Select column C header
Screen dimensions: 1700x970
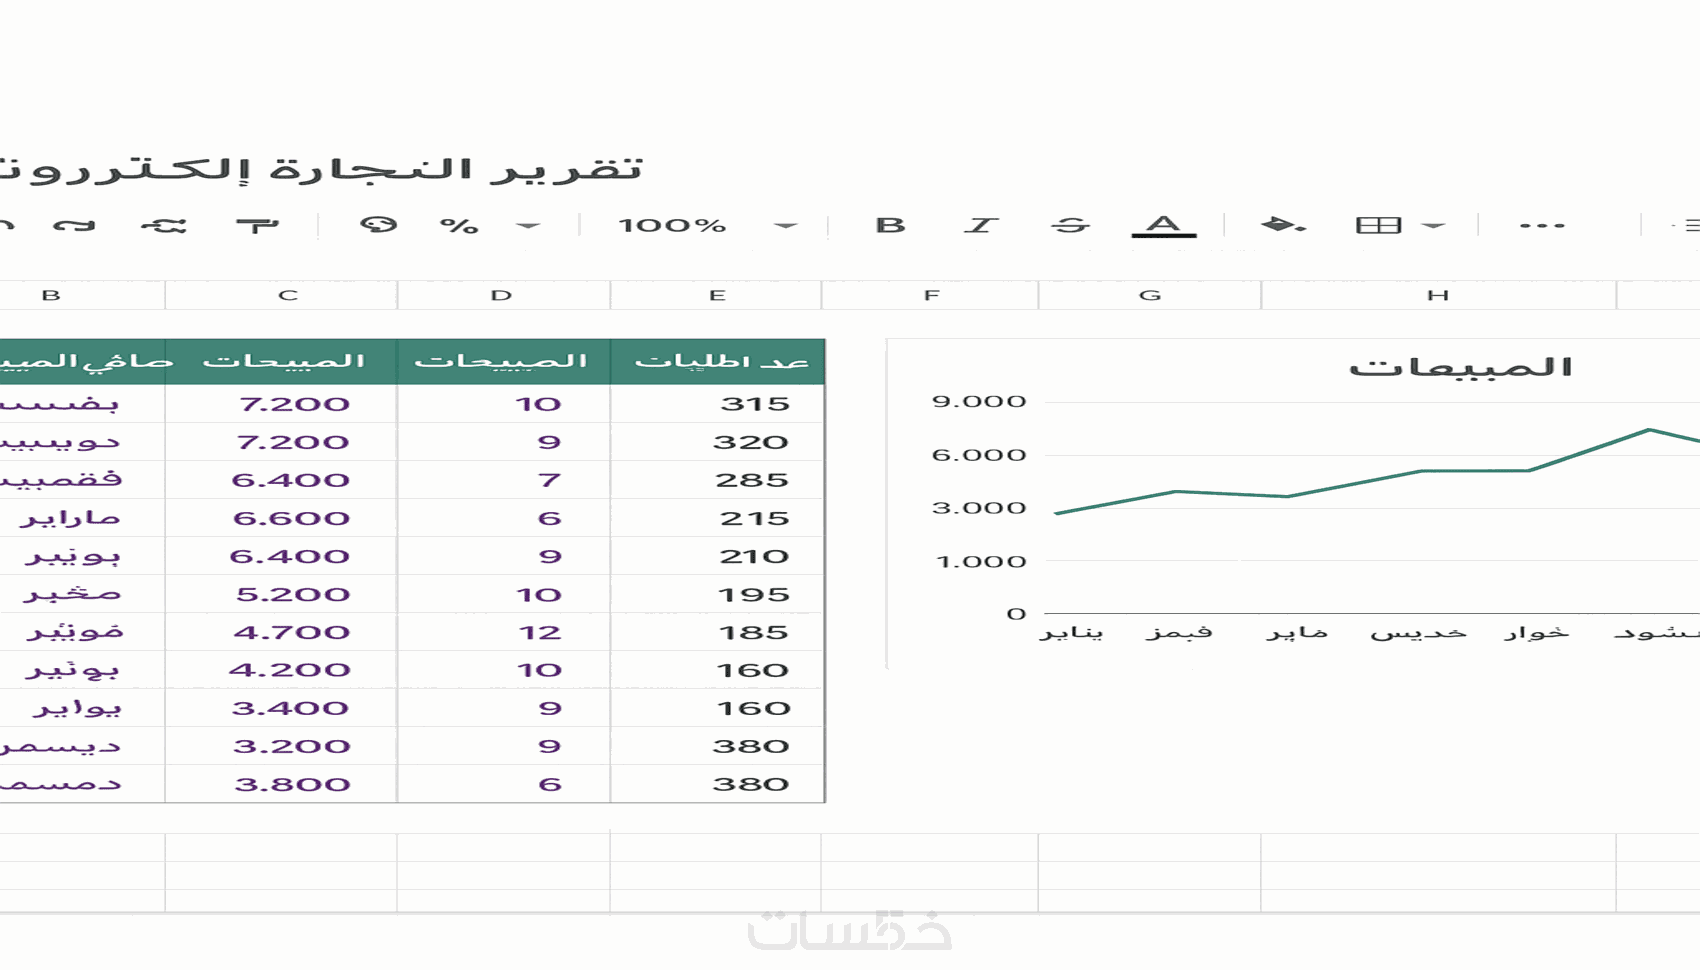[x=288, y=295]
